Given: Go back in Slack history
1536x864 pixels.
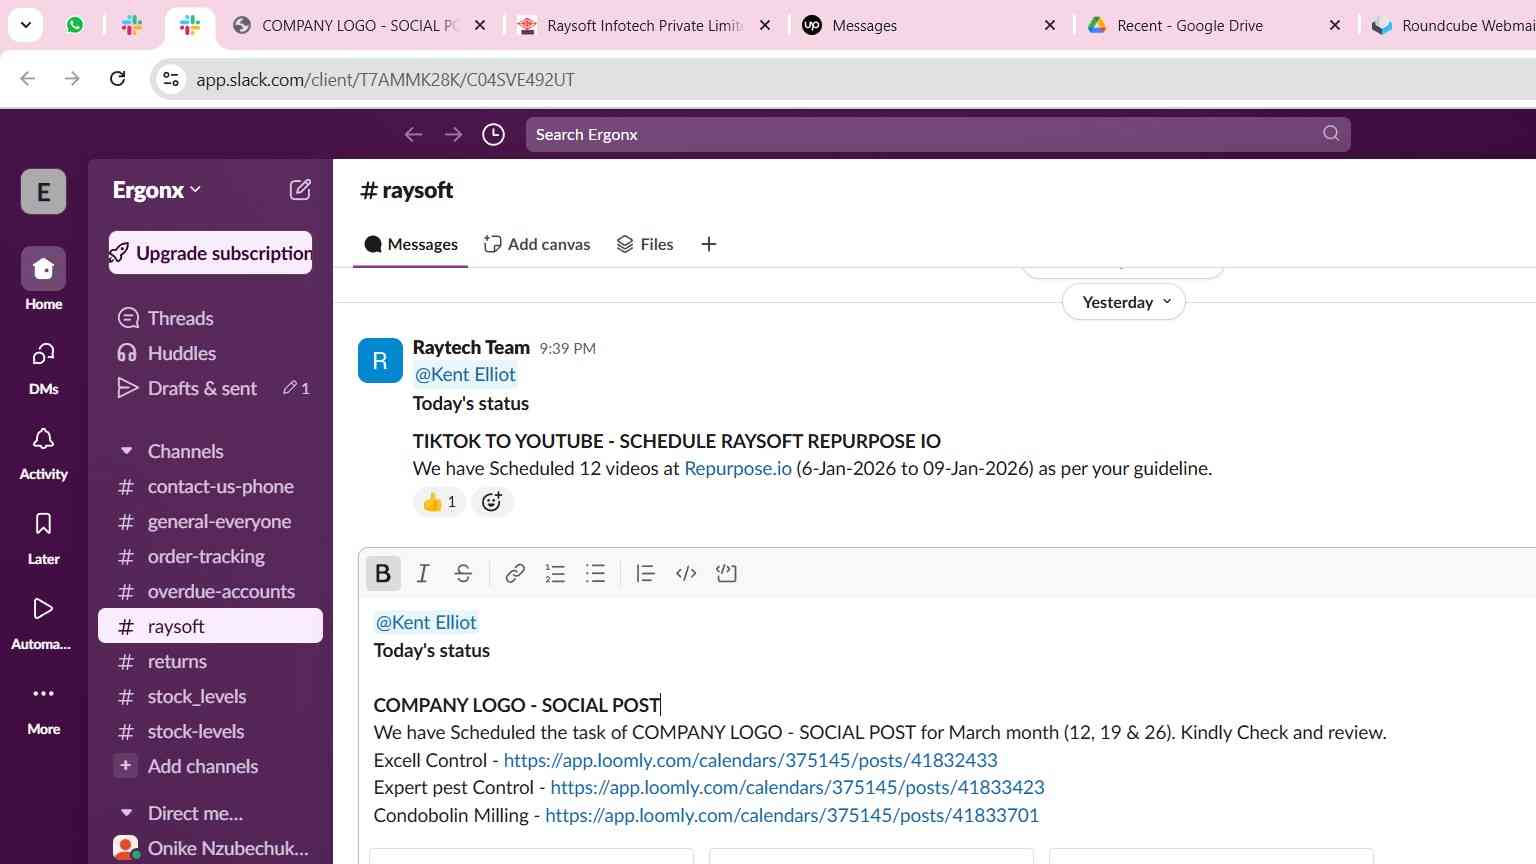Looking at the screenshot, I should pyautogui.click(x=413, y=134).
